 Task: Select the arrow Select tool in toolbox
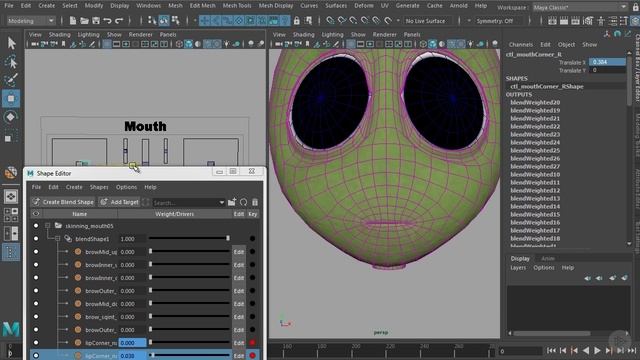point(11,43)
